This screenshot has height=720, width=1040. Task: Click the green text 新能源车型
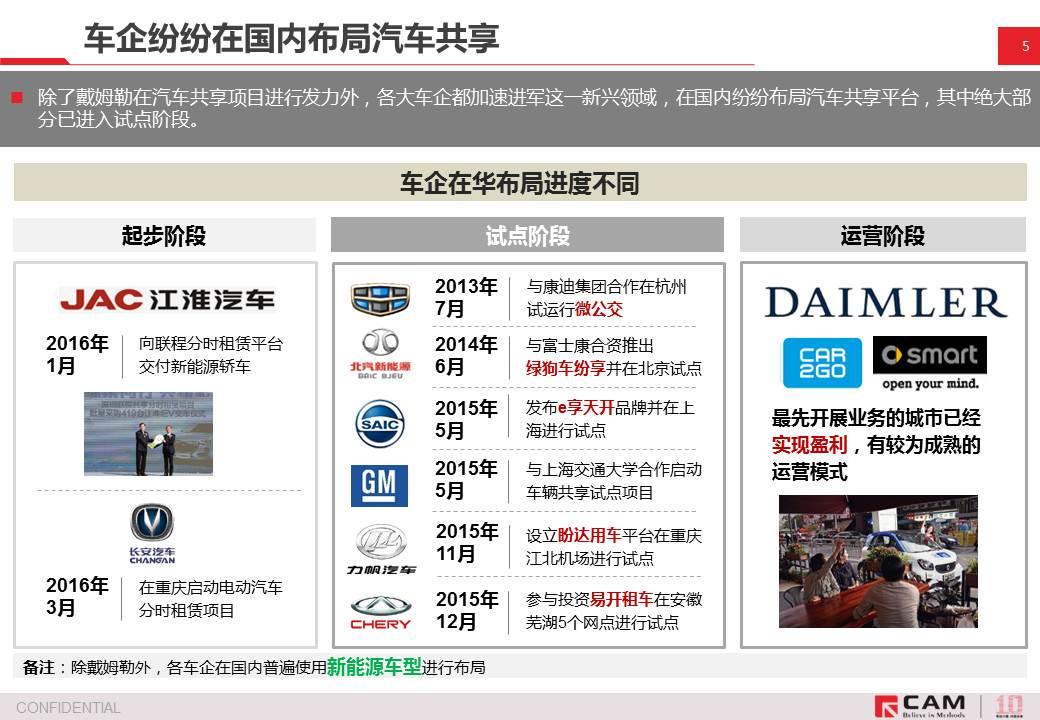click(374, 667)
